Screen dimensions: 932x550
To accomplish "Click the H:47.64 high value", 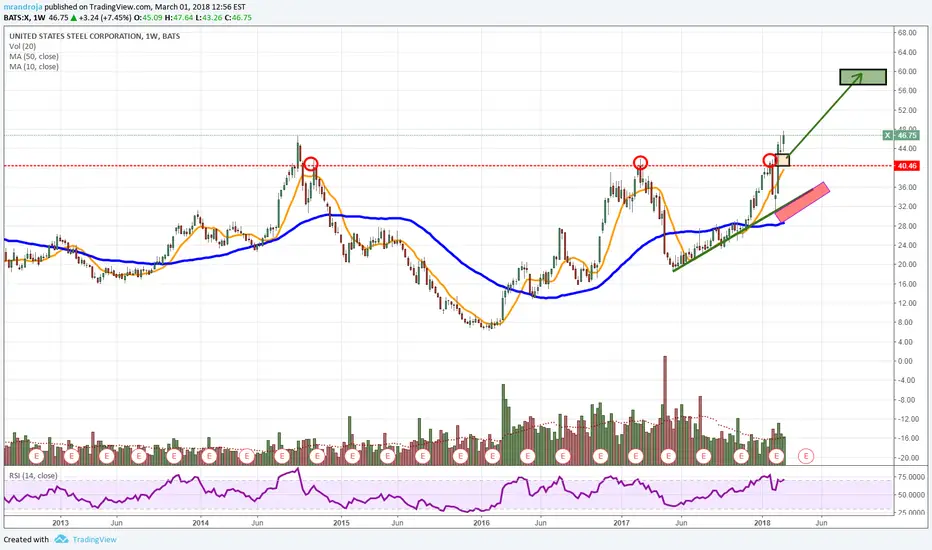I will click(x=177, y=18).
